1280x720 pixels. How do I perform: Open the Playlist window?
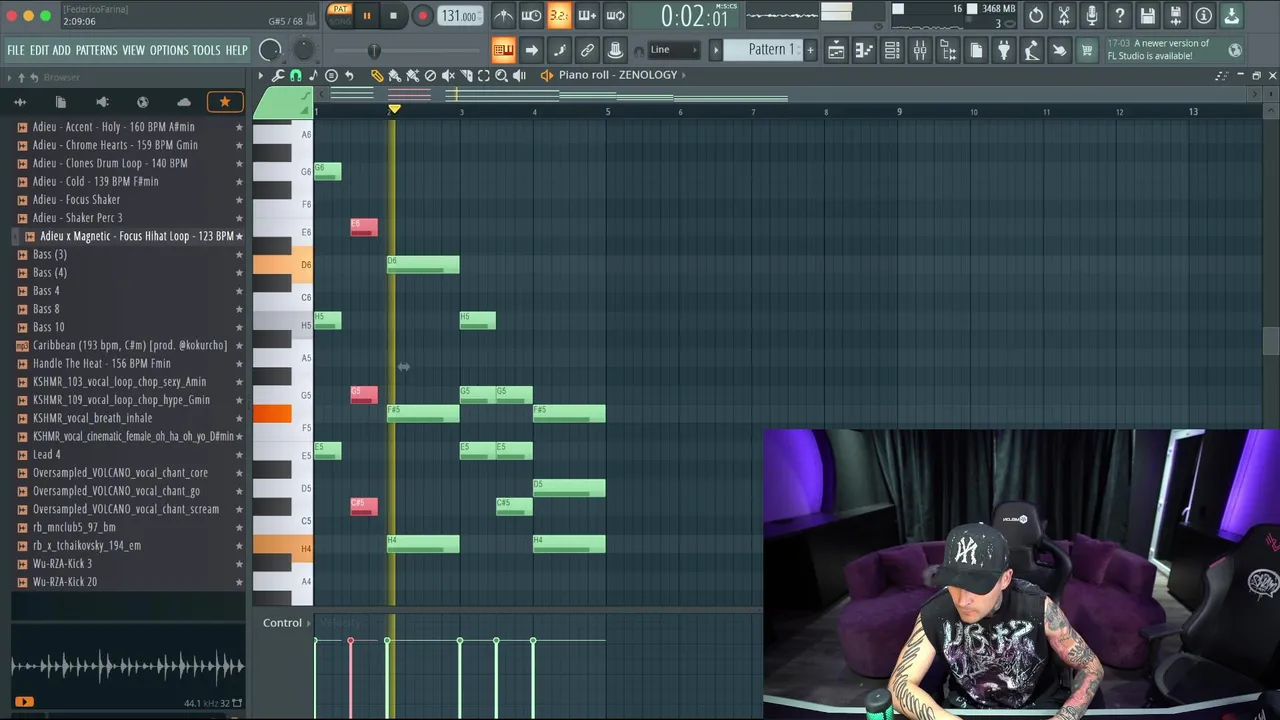pyautogui.click(x=836, y=50)
